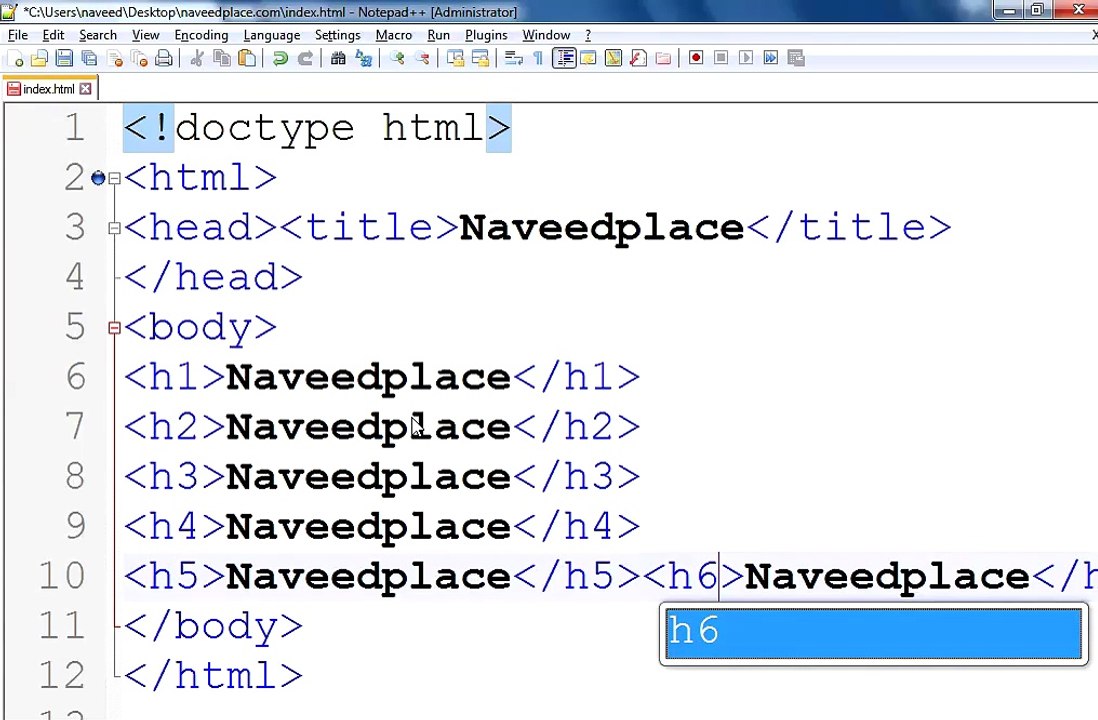Click the Save All toolbar icon
Image resolution: width=1098 pixels, height=720 pixels.
[89, 58]
